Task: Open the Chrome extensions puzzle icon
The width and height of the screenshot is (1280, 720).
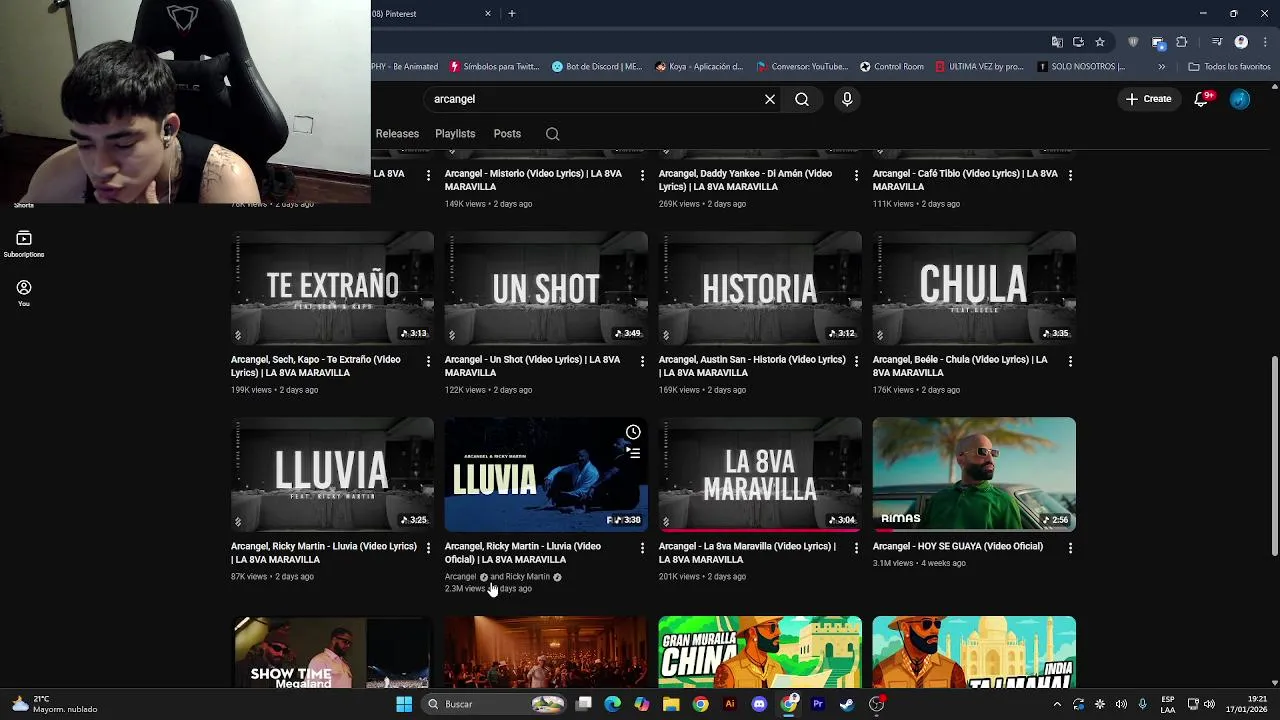Action: pyautogui.click(x=1182, y=42)
